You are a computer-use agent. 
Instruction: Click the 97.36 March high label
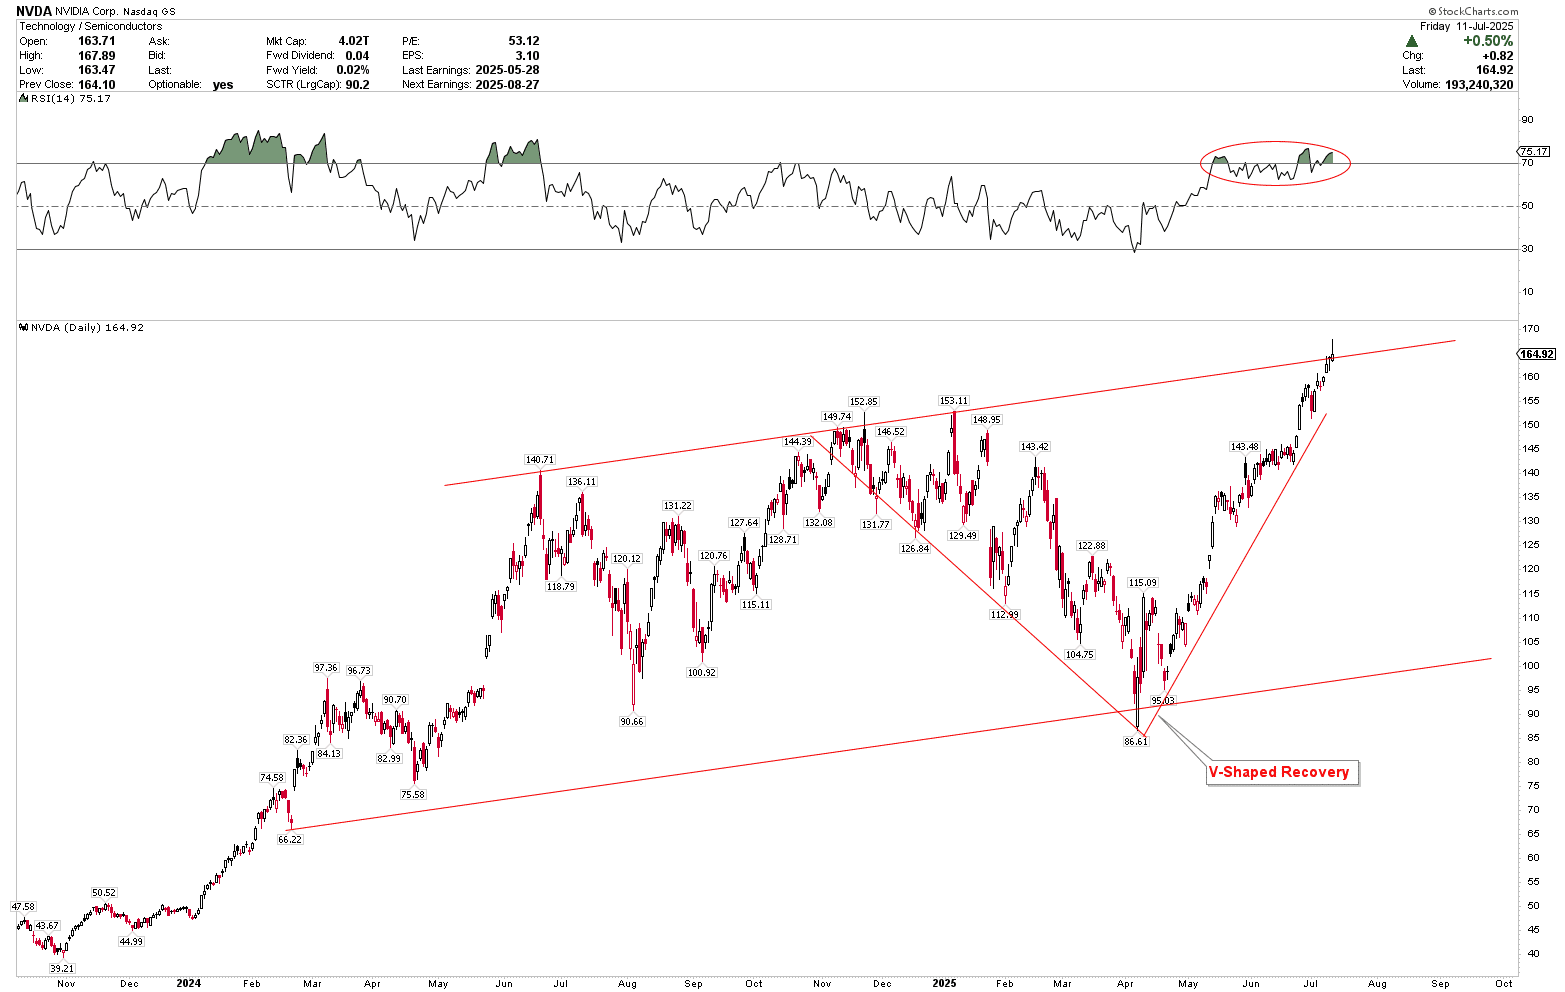click(x=326, y=667)
